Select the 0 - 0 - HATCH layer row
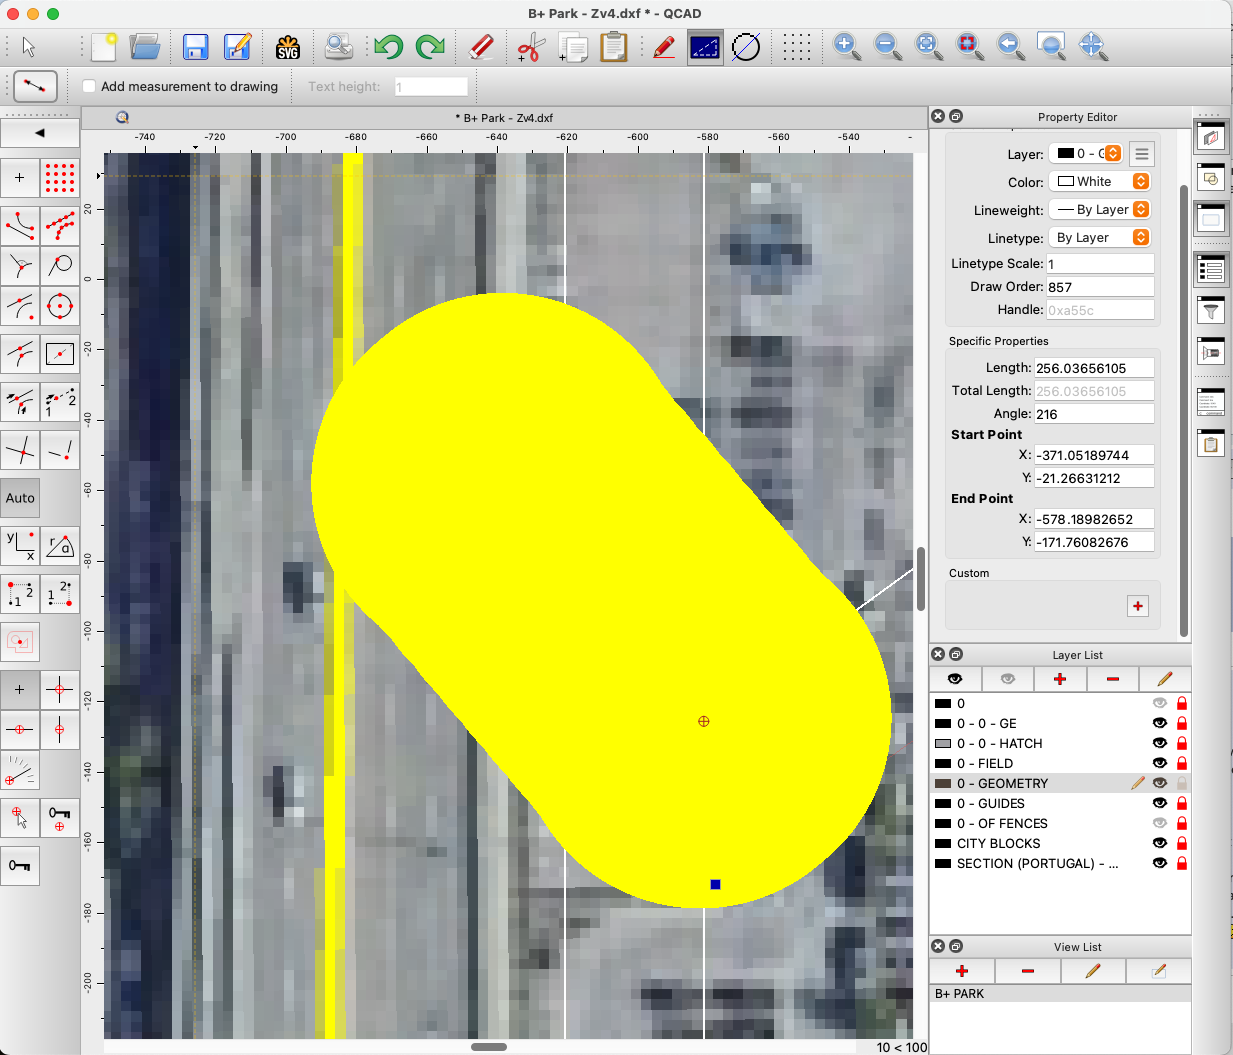The height and width of the screenshot is (1055, 1233). (1060, 743)
